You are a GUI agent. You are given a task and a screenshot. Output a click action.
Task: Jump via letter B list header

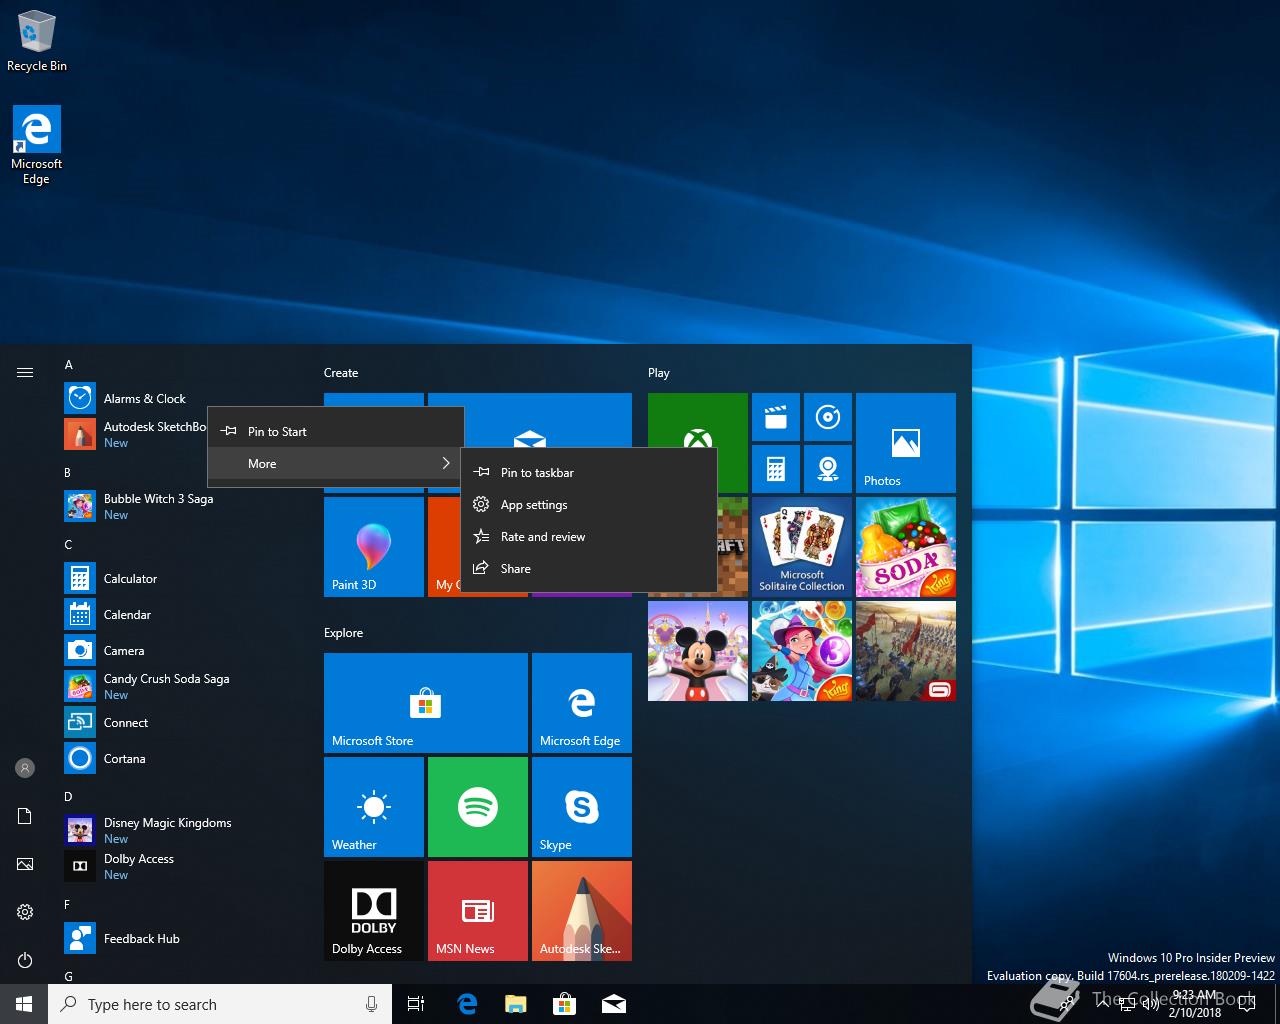pyautogui.click(x=68, y=472)
